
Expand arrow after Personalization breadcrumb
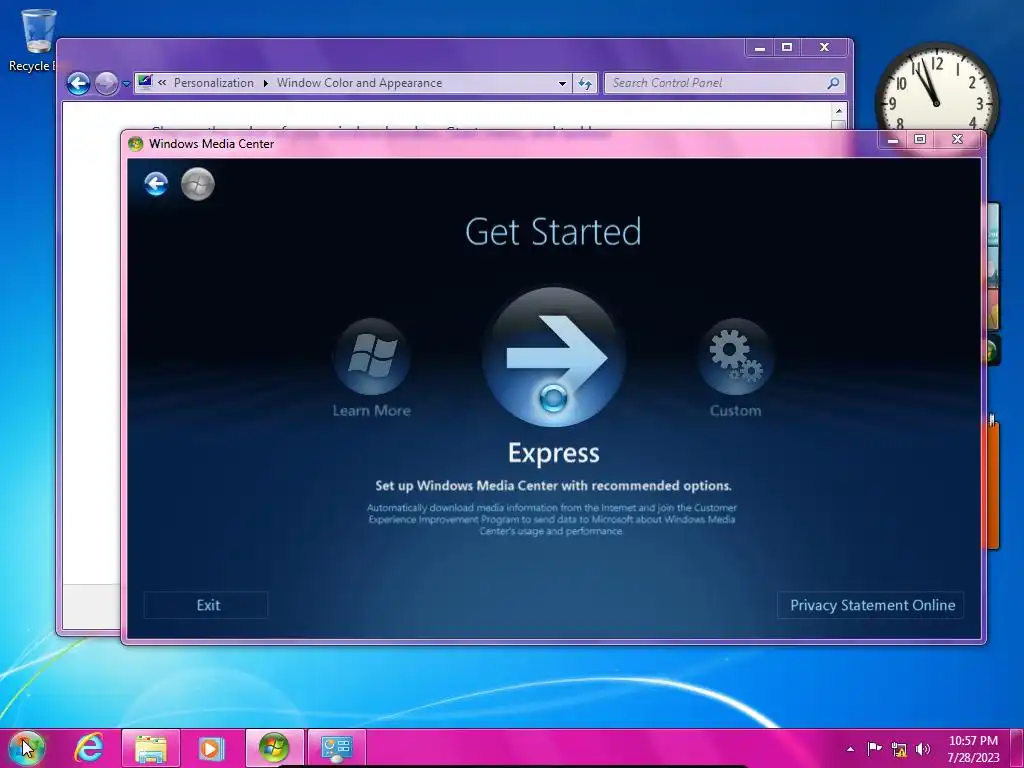266,84
